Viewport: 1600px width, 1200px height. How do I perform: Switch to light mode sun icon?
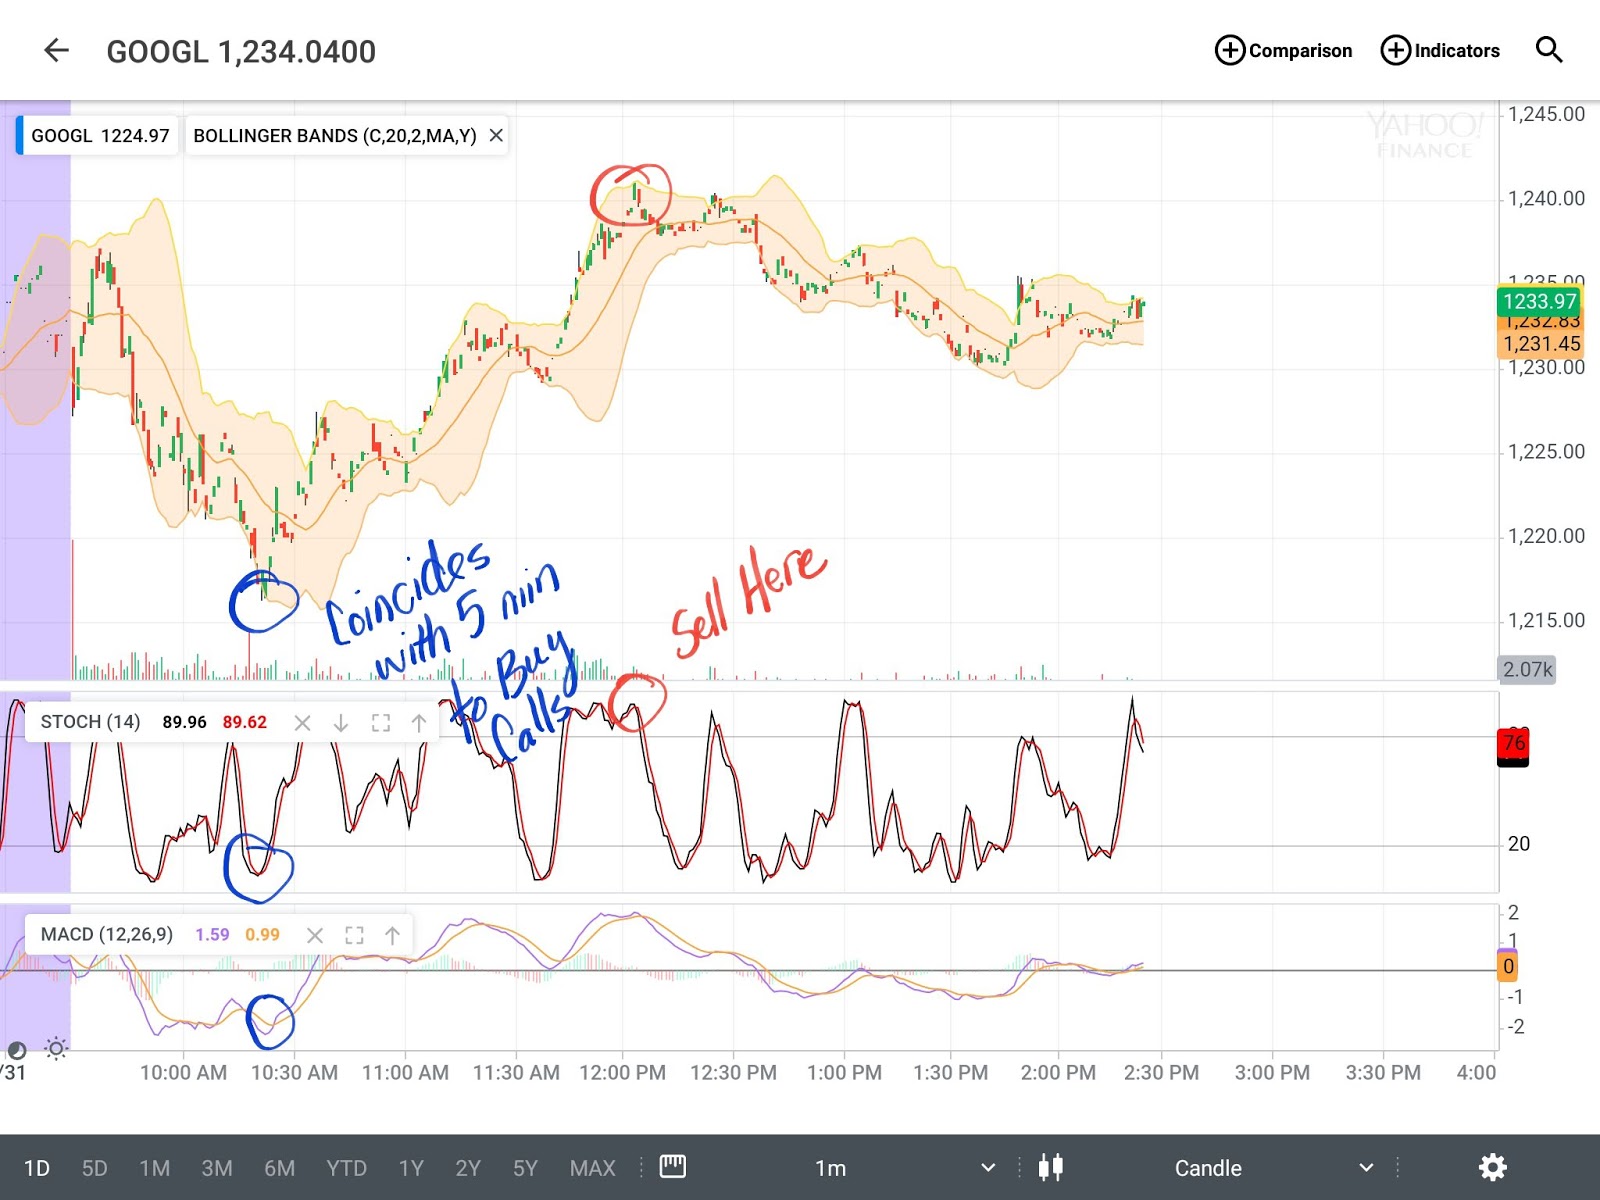56,1048
